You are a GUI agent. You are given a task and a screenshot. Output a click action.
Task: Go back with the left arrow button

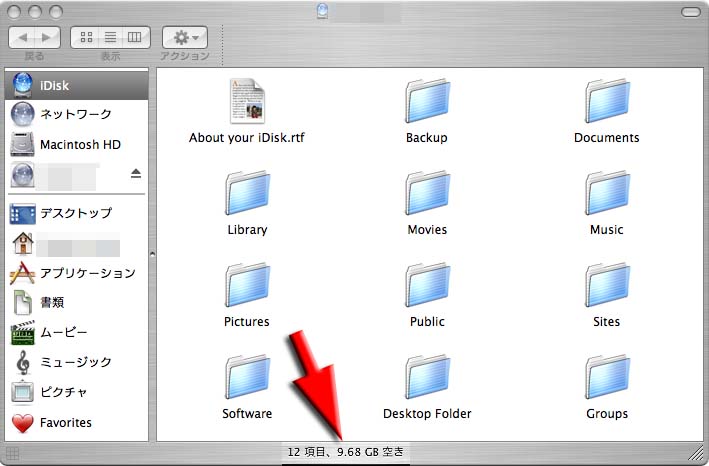coord(22,38)
